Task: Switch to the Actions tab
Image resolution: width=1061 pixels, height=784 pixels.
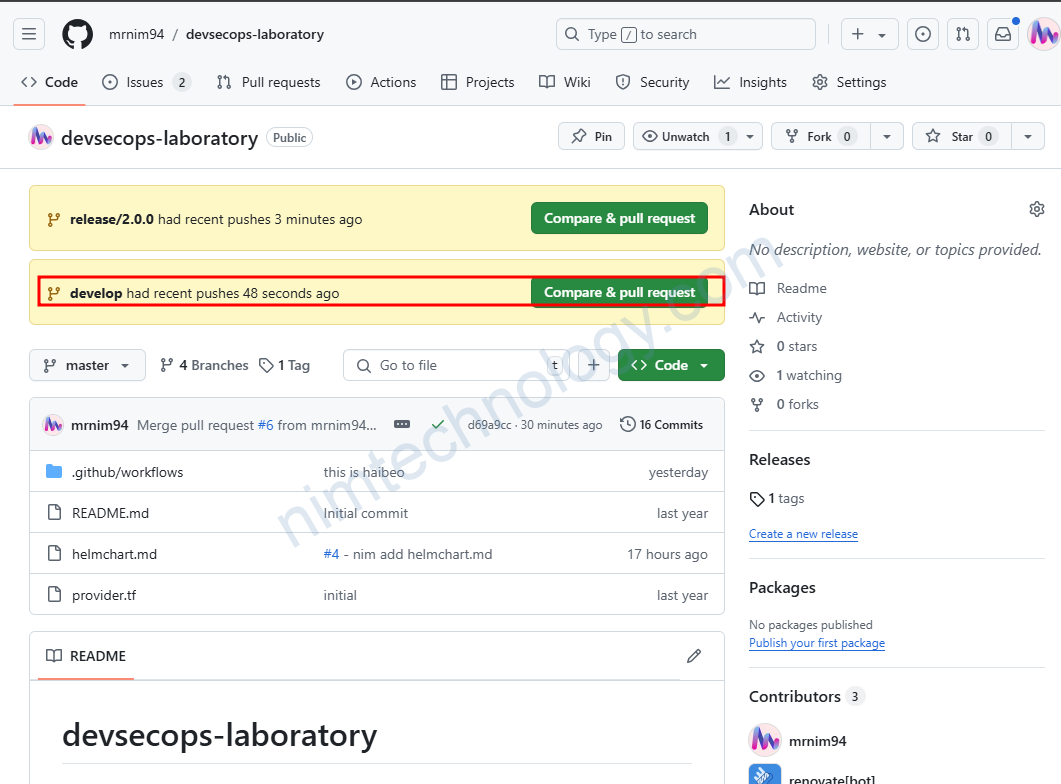Action: click(381, 82)
